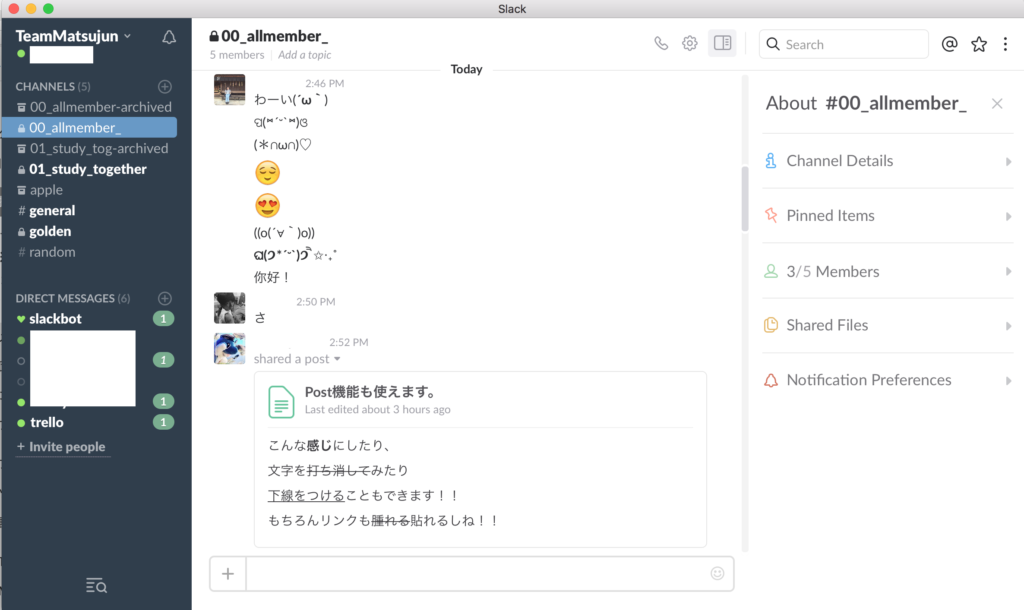Image resolution: width=1024 pixels, height=610 pixels.
Task: Click the notifications bell icon in sidebar
Action: tap(169, 37)
